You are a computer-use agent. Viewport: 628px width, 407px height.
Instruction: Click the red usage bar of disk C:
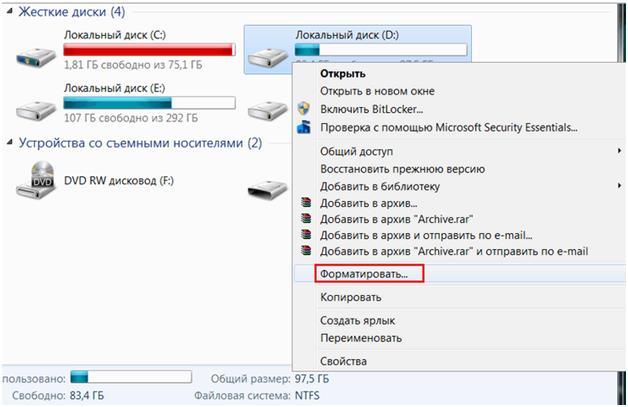click(149, 50)
